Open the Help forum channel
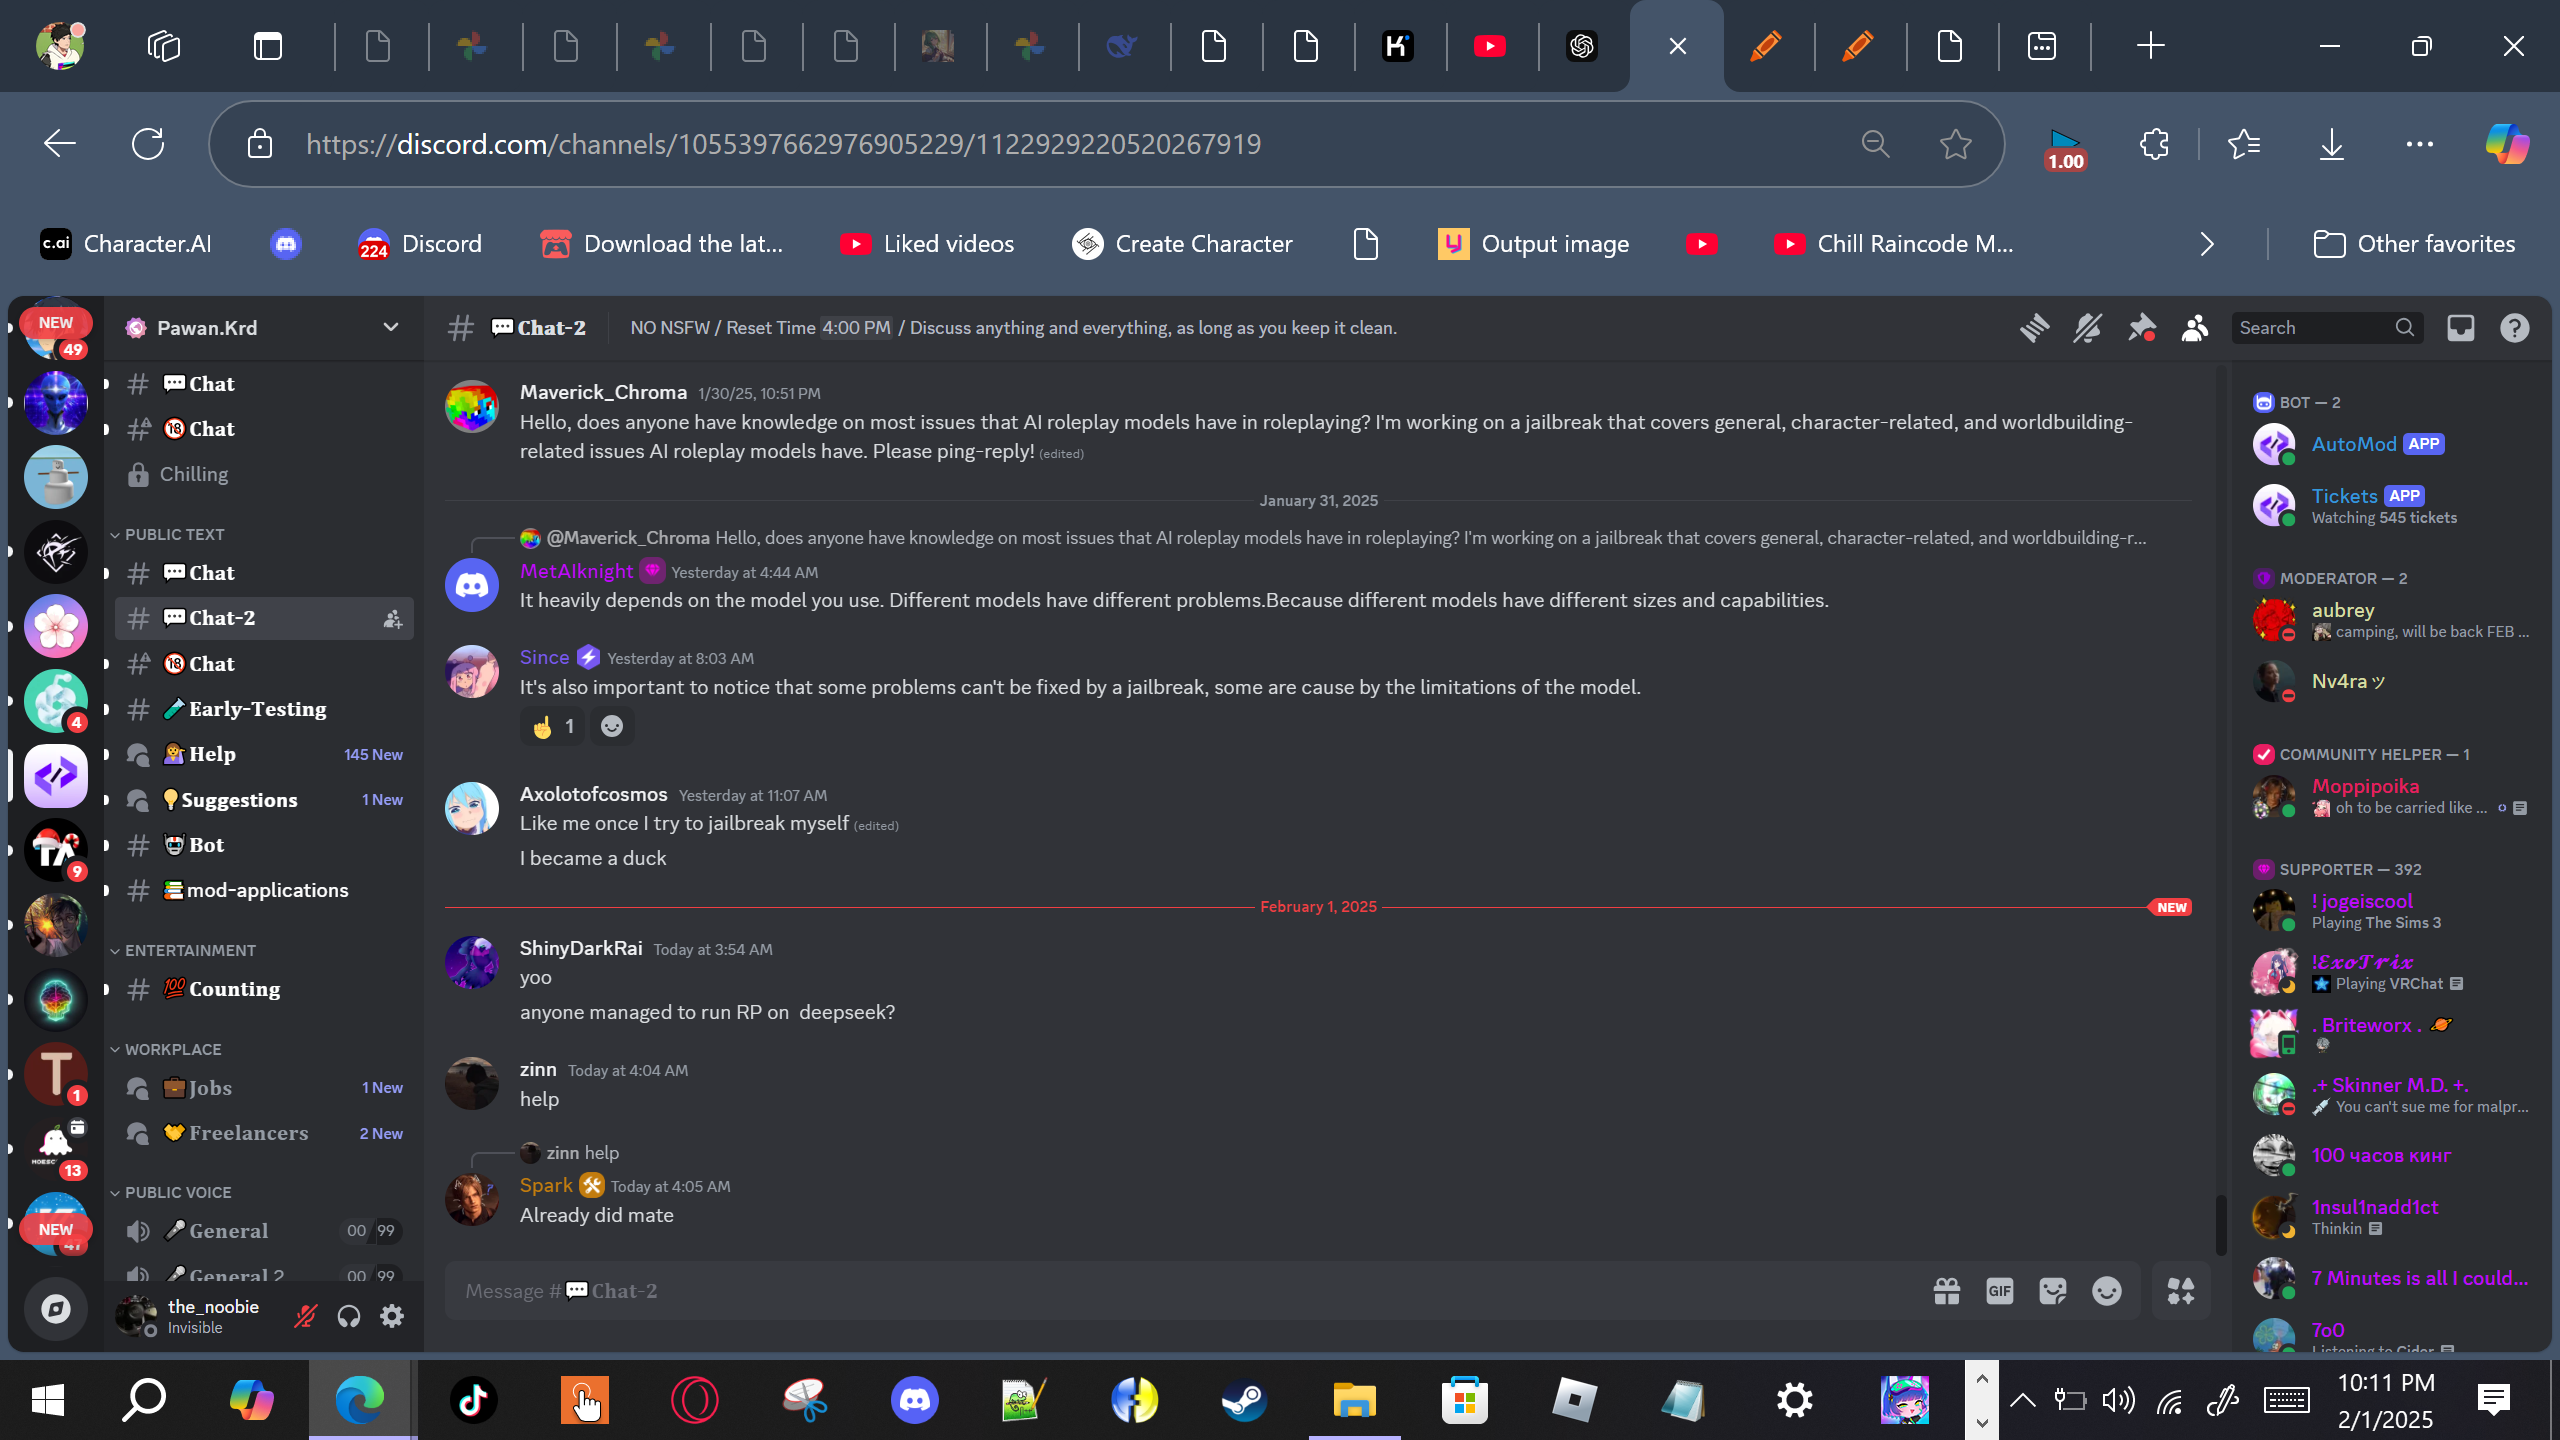2560x1440 pixels. 264,754
